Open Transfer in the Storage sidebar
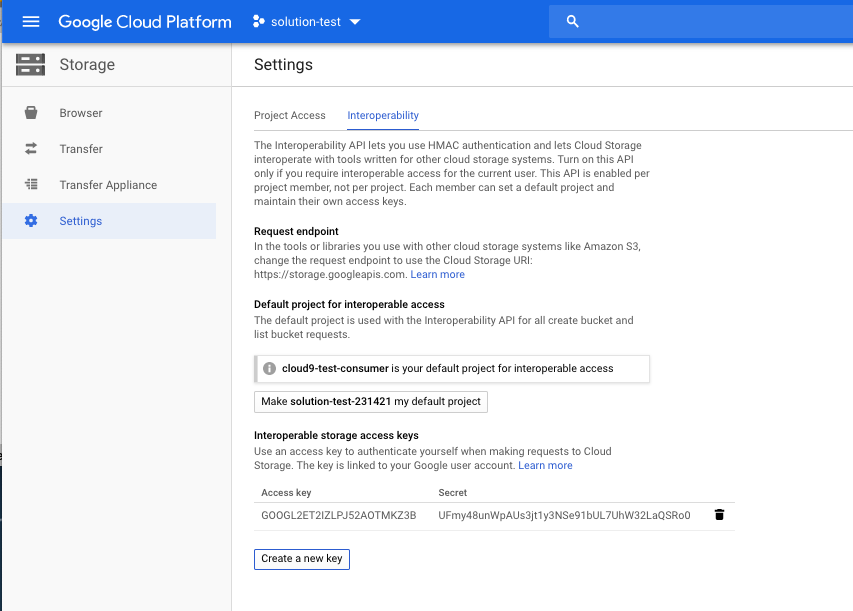853x611 pixels. [x=109, y=149]
